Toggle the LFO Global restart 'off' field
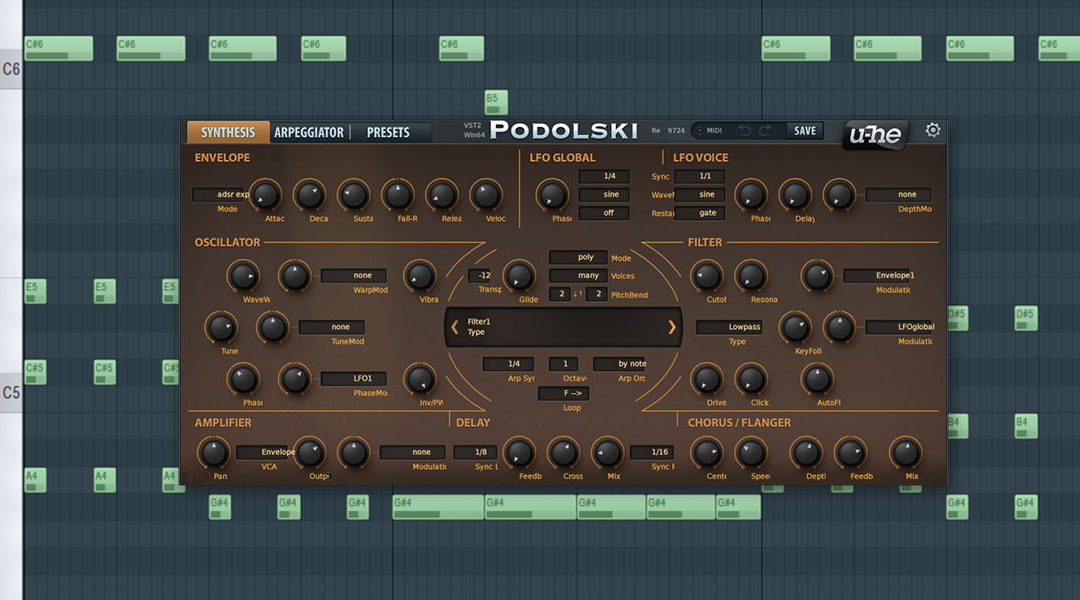Viewport: 1080px width, 600px height. (x=603, y=213)
